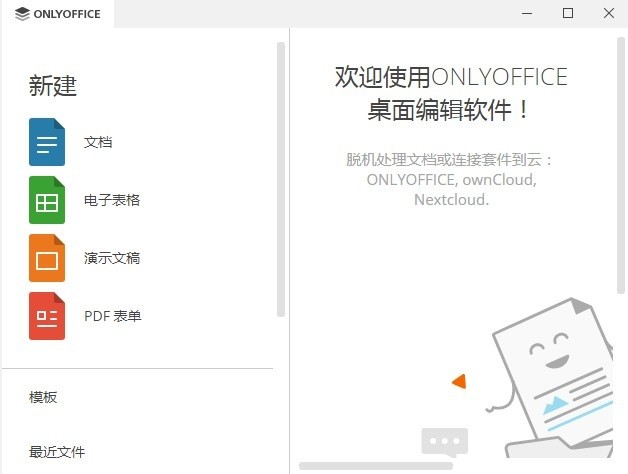Create a new PDF 表单
This screenshot has height=474, width=628.
click(x=113, y=316)
